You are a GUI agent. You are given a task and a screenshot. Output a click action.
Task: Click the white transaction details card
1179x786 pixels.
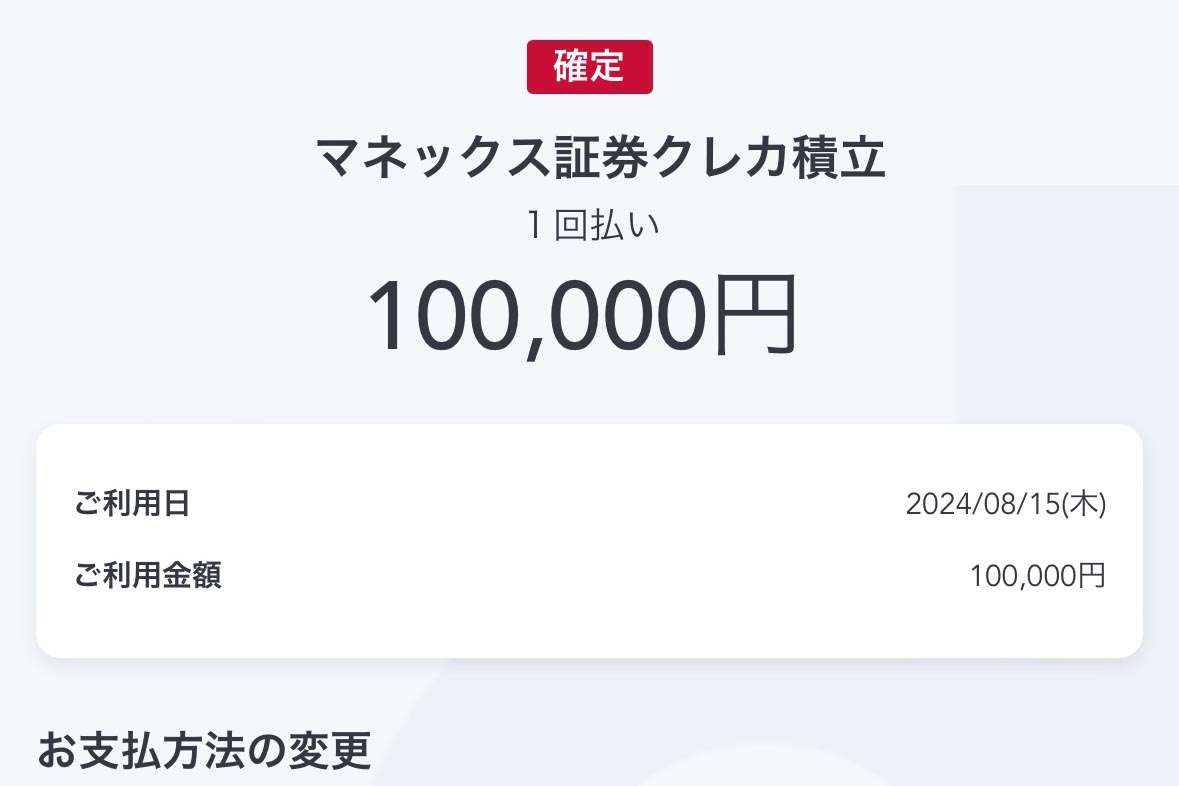(588, 540)
